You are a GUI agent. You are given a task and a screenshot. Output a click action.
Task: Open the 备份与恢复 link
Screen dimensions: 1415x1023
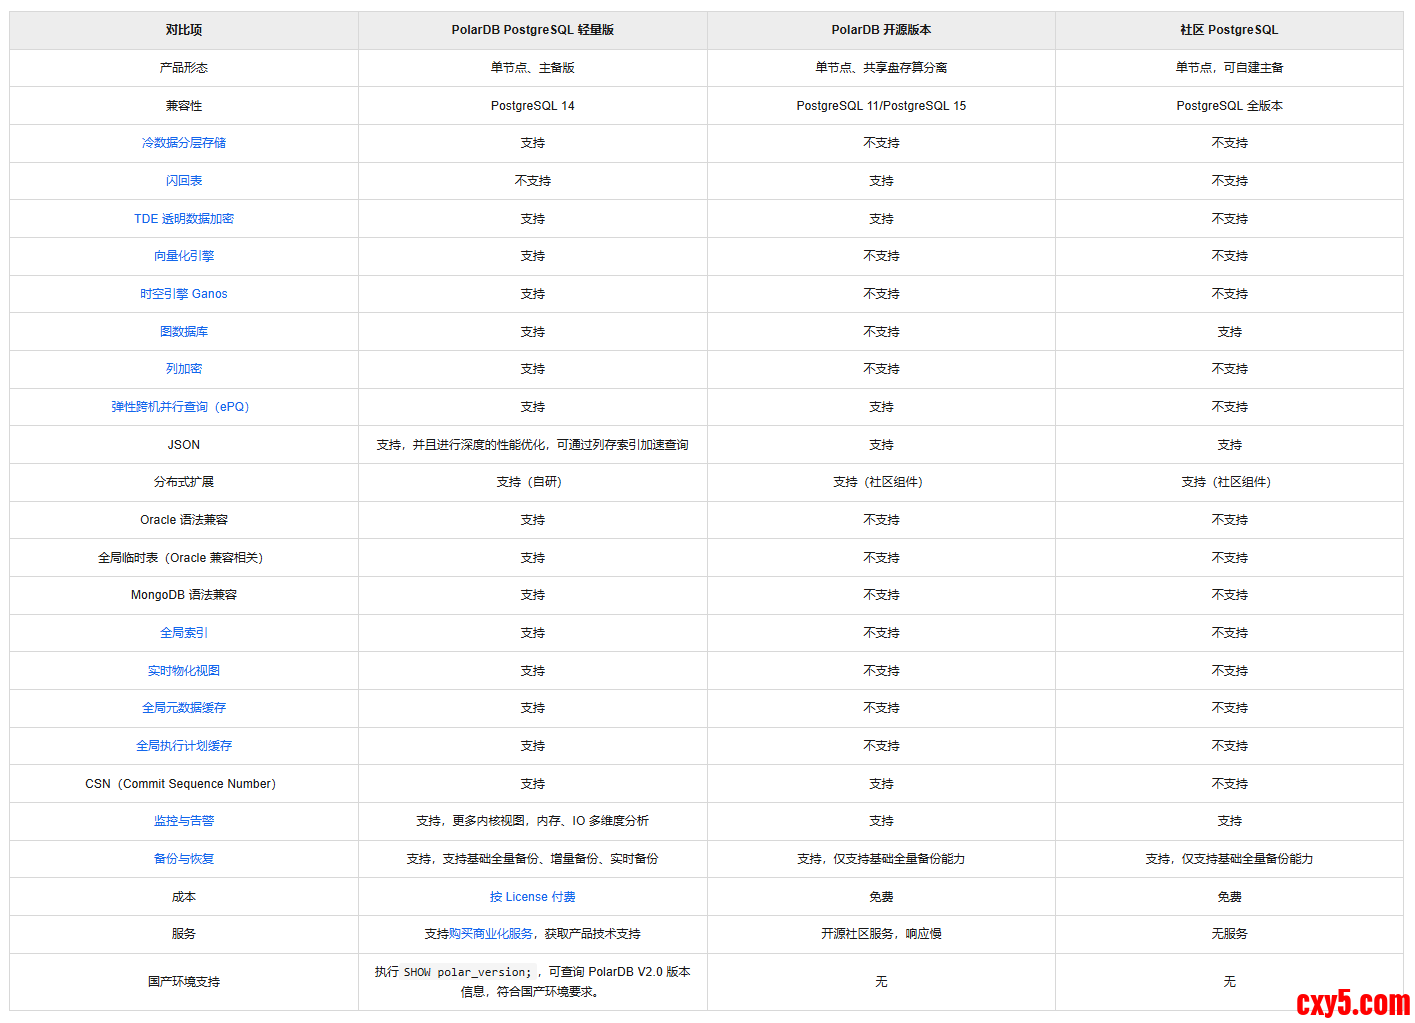pyautogui.click(x=184, y=859)
